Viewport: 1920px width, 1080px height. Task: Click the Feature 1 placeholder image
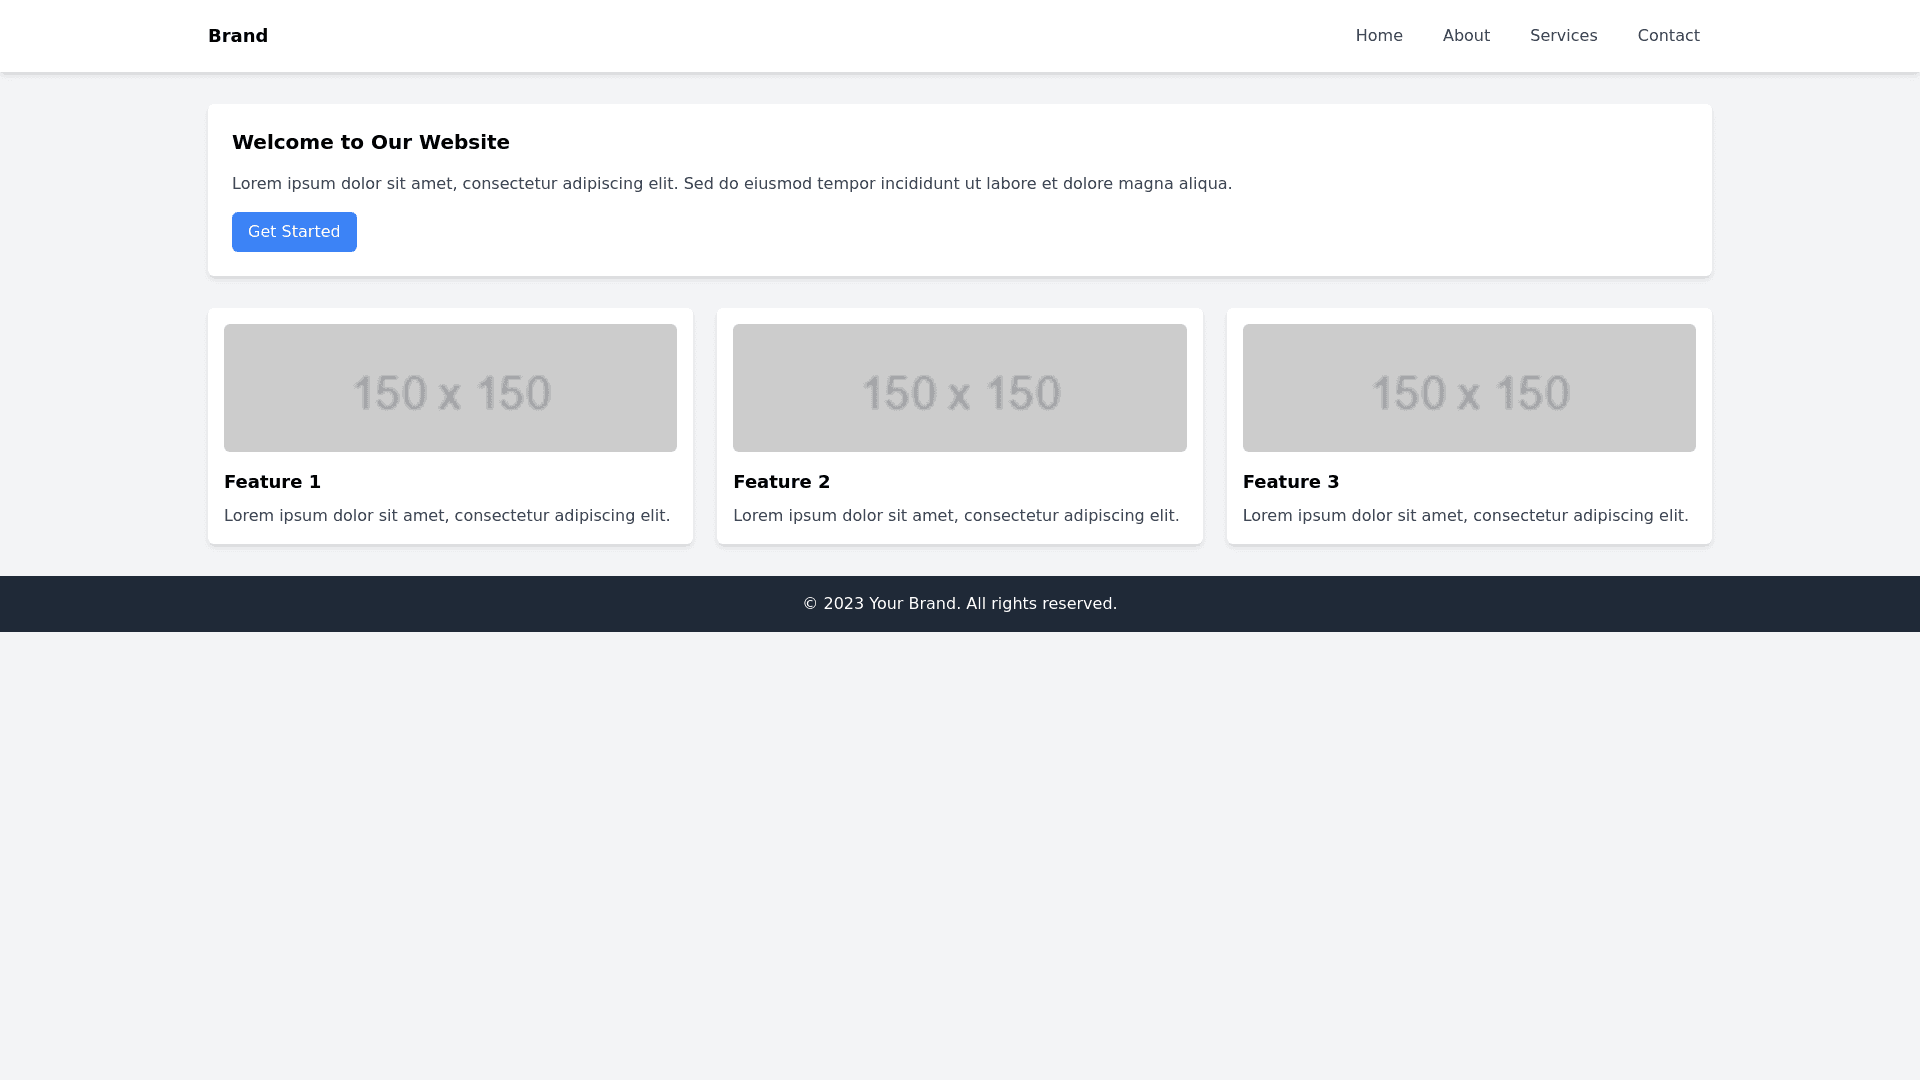450,388
